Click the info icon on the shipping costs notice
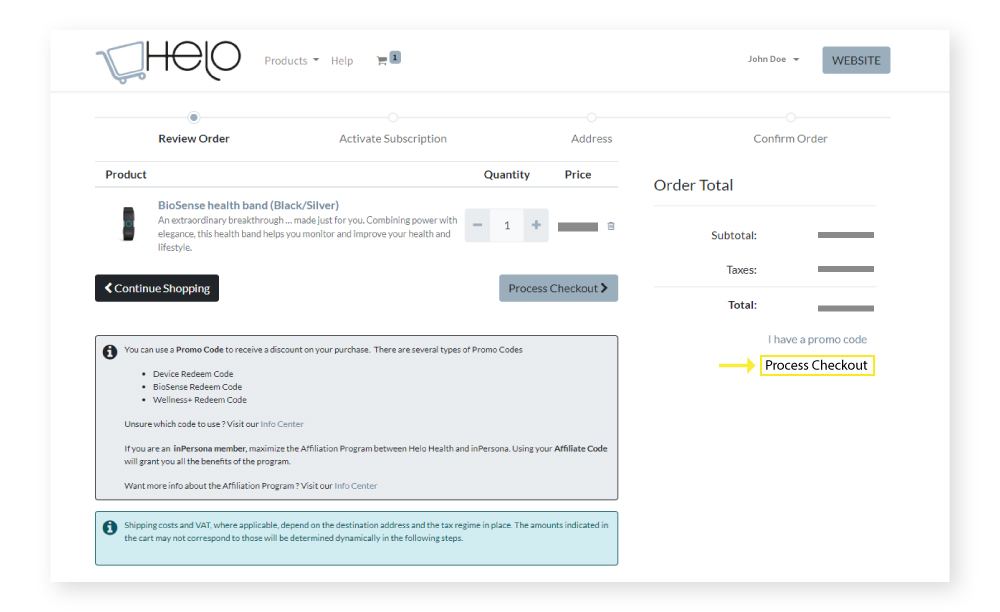This screenshot has height=612, width=1000. pyautogui.click(x=109, y=525)
